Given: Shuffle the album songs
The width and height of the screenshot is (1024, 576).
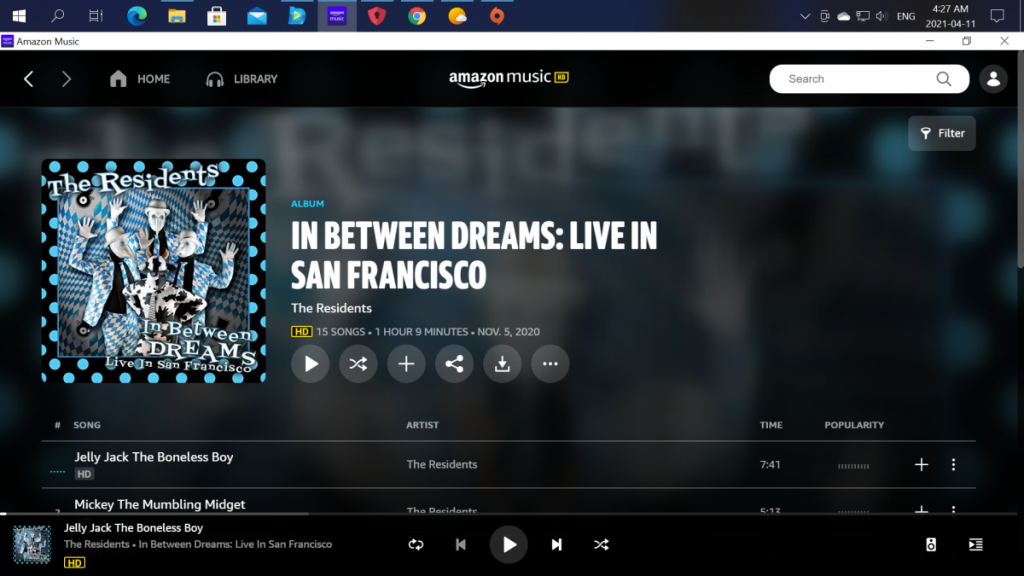Looking at the screenshot, I should click(358, 364).
